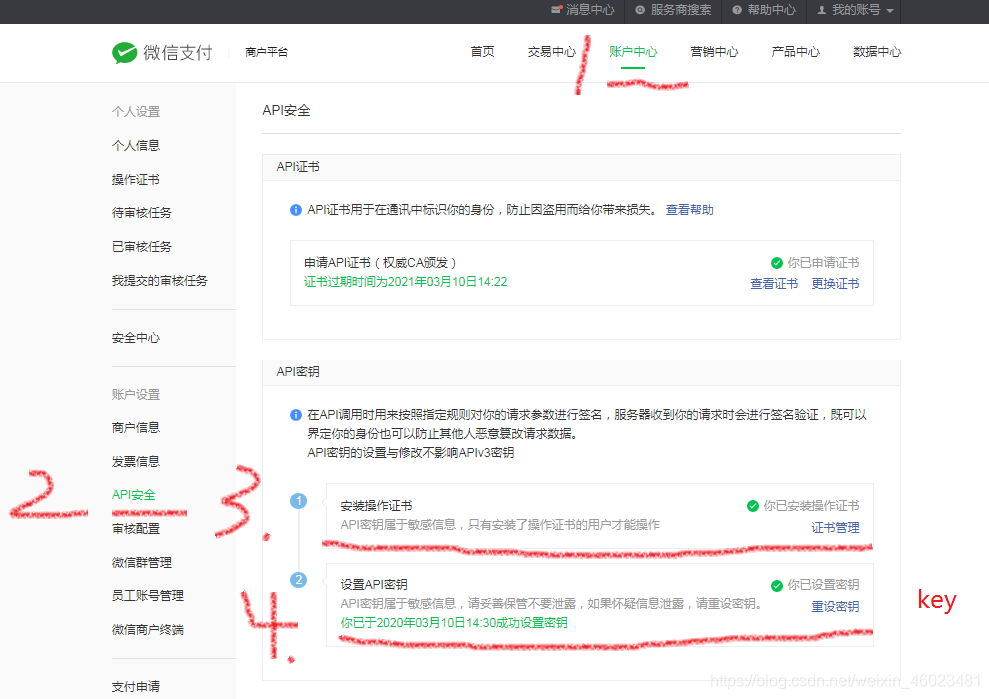Screen dimensions: 989x699
Task: Open 员工账号管理 in sidebar
Action: [148, 596]
